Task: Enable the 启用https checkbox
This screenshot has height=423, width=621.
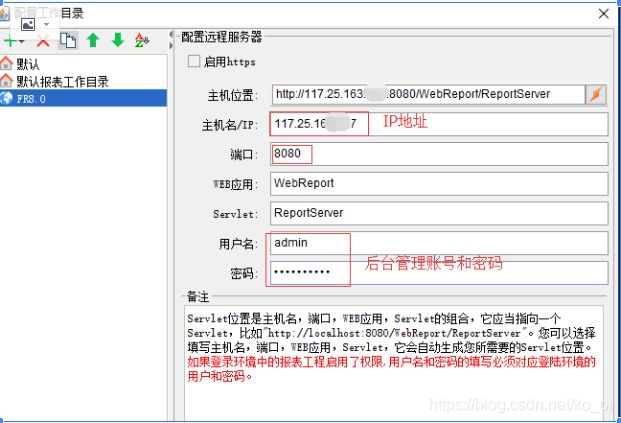Action: pos(194,61)
